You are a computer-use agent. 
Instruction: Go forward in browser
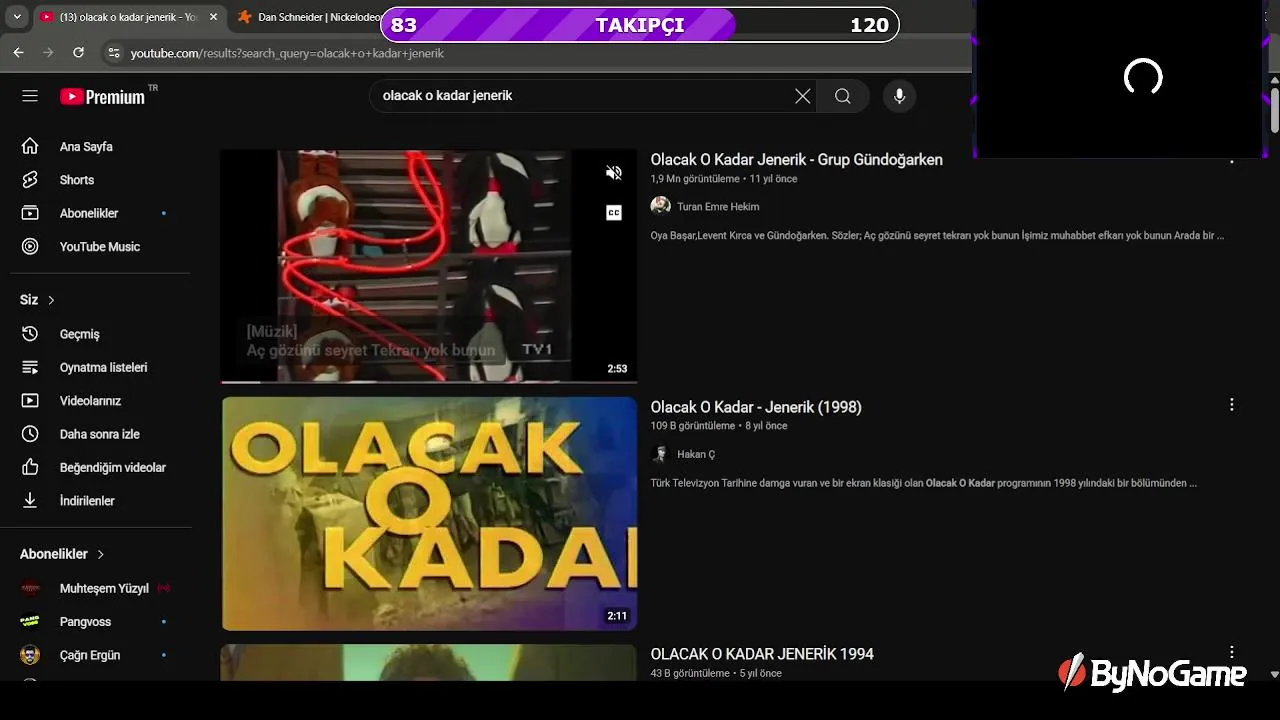[x=48, y=53]
